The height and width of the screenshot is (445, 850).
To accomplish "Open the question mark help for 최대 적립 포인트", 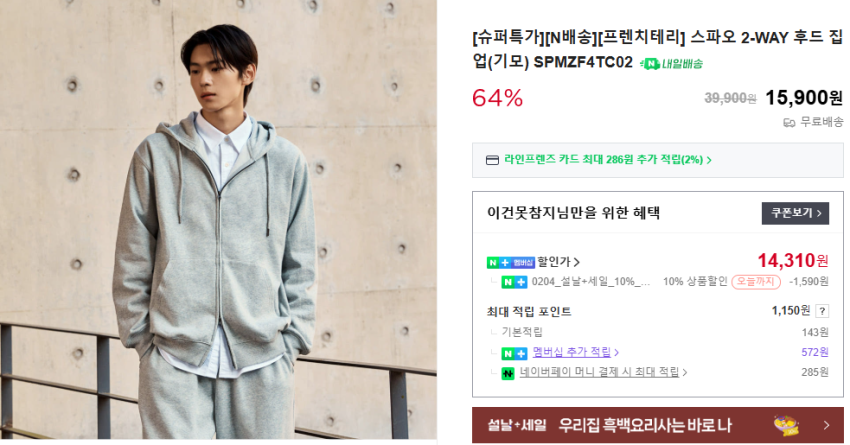I will point(822,311).
